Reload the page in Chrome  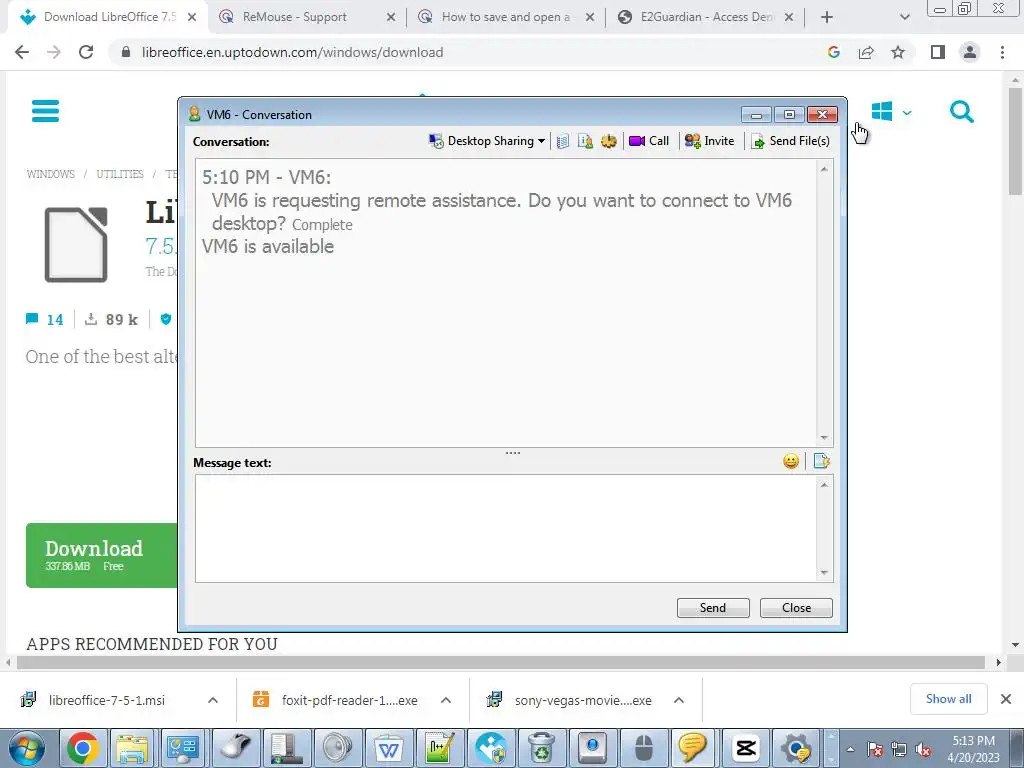tap(86, 52)
